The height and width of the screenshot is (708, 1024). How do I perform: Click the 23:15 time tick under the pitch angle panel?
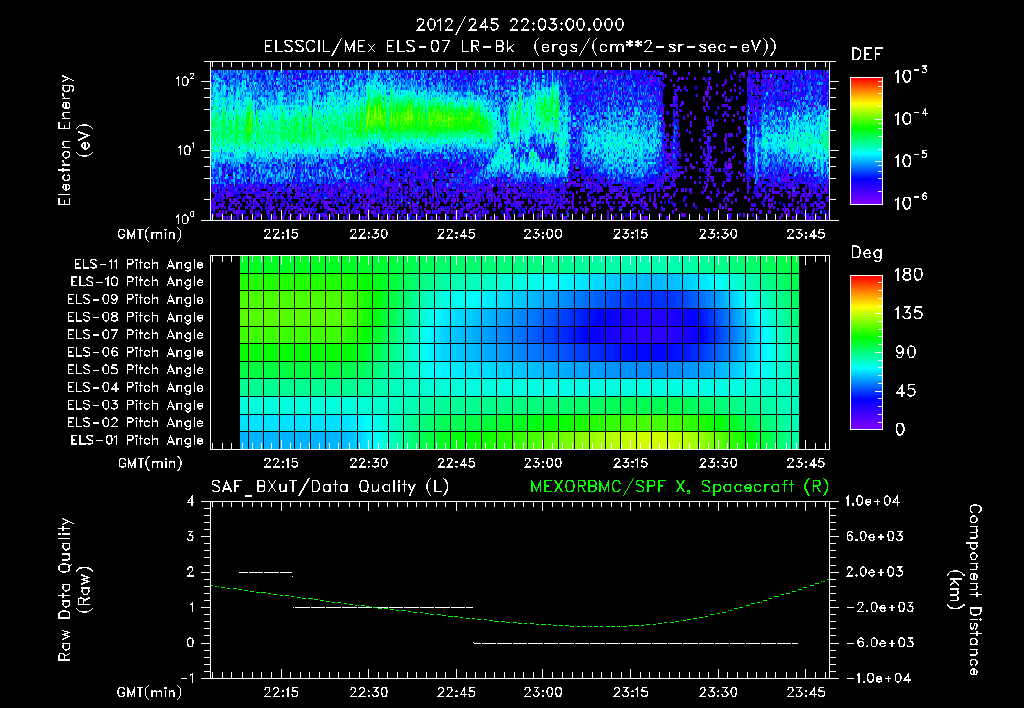(630, 463)
